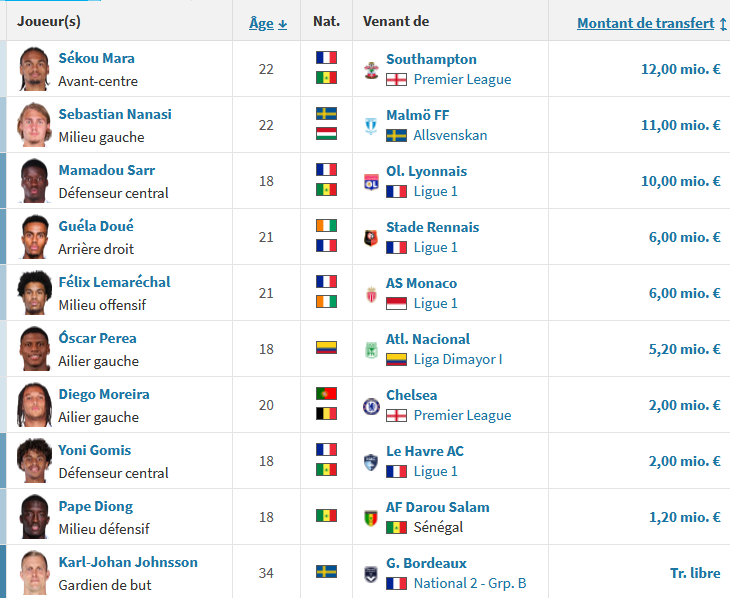
Task: Open Sékou Mara player profile
Action: point(96,58)
